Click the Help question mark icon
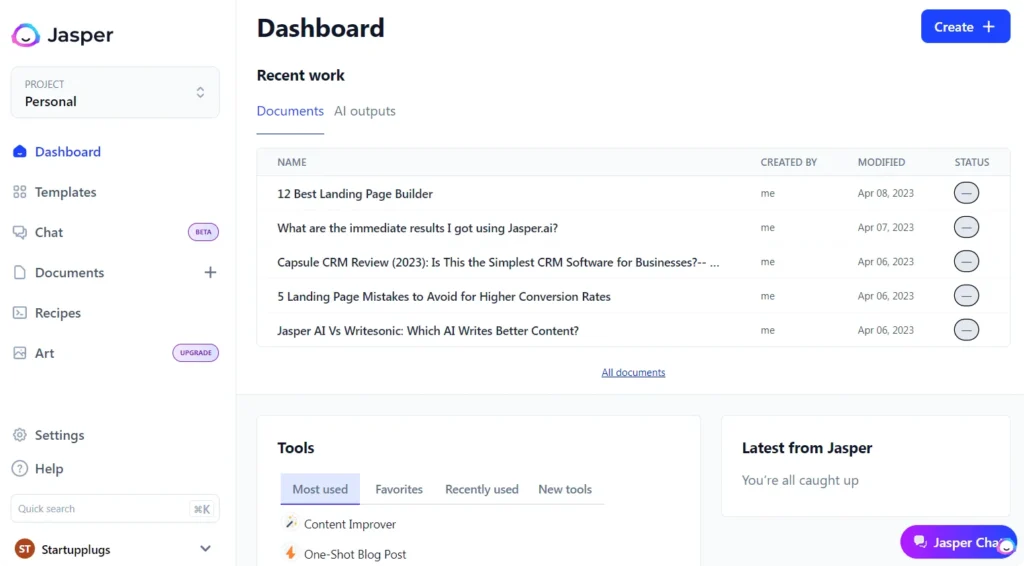This screenshot has width=1024, height=566. 19,469
